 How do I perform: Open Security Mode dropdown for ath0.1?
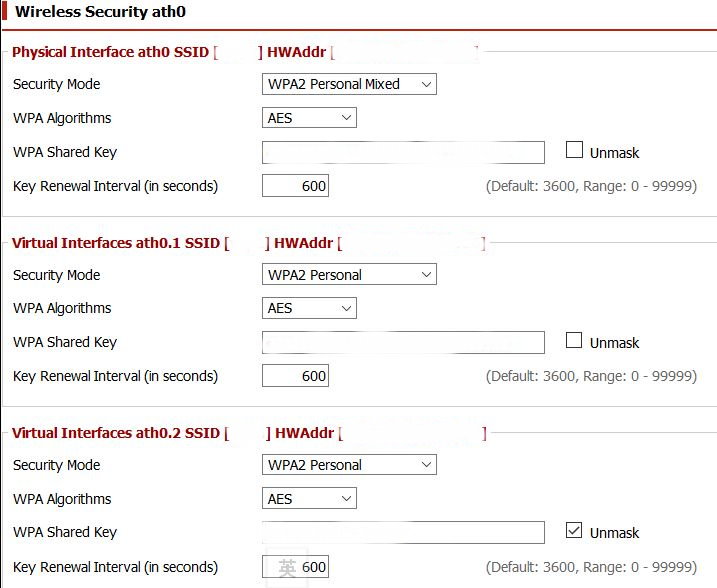pyautogui.click(x=349, y=274)
